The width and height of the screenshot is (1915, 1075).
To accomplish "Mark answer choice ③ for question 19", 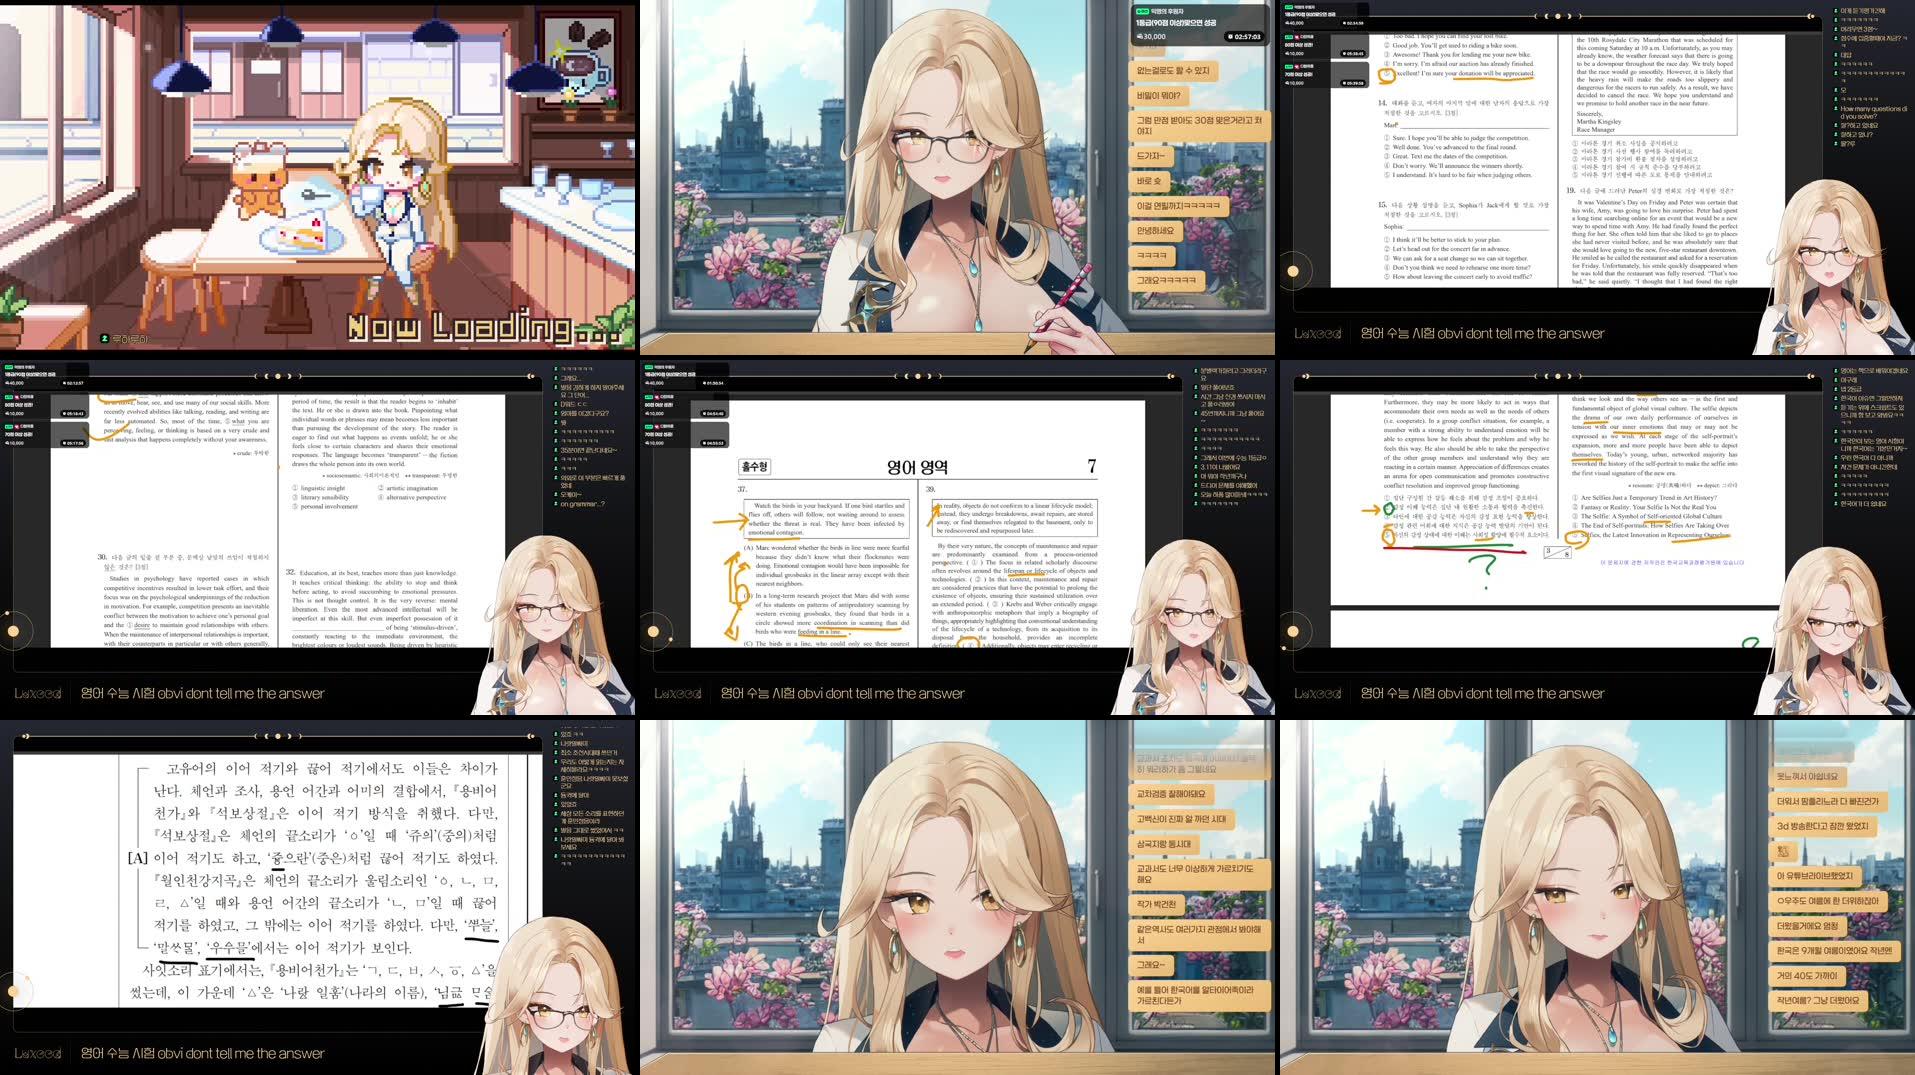I will tap(1574, 159).
